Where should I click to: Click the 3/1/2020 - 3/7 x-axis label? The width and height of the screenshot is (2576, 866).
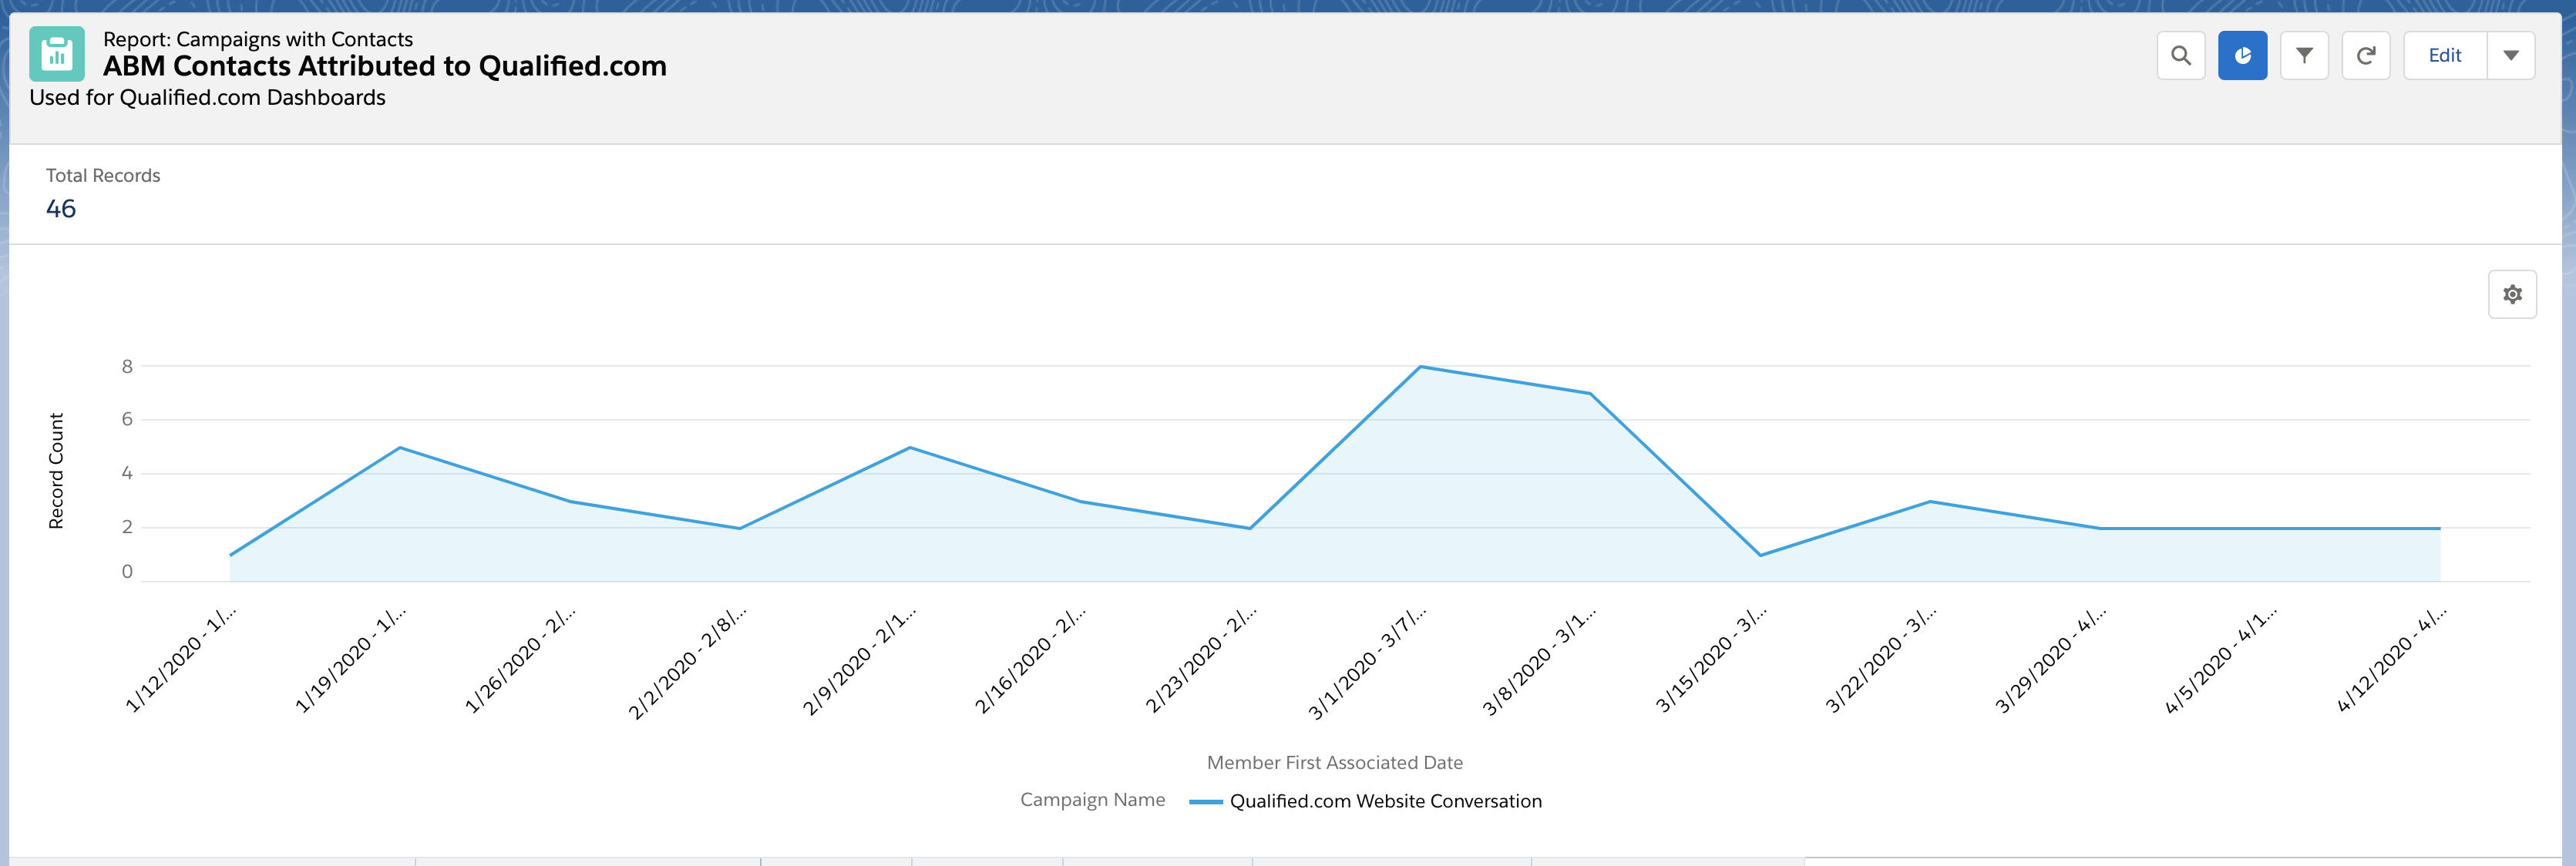coord(1367,662)
